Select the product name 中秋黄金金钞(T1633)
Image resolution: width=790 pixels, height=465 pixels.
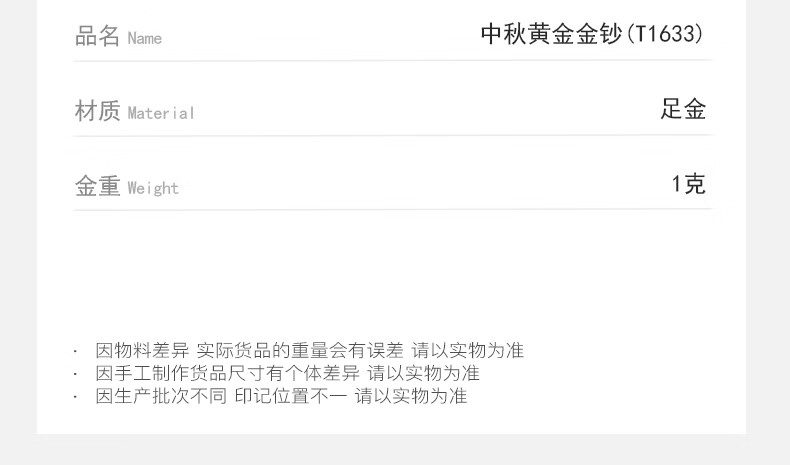tap(592, 34)
